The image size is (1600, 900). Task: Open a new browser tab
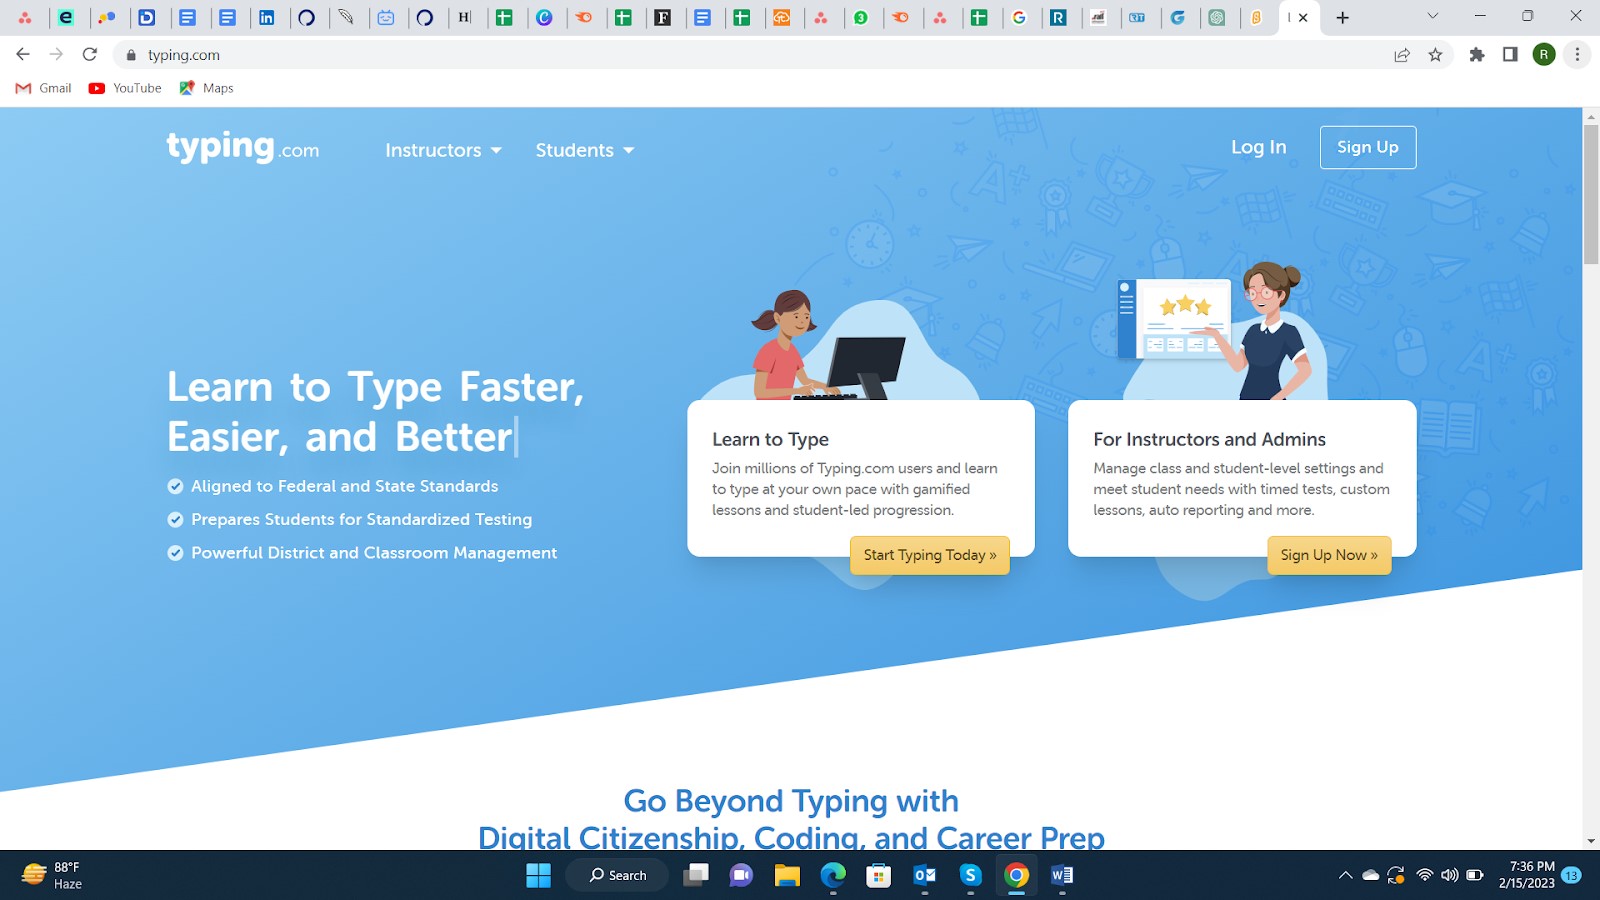coord(1343,18)
